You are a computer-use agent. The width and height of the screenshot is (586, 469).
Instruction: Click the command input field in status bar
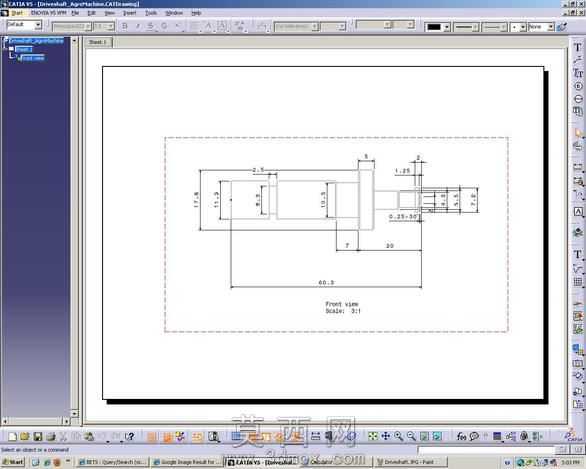pyautogui.click(x=487, y=450)
